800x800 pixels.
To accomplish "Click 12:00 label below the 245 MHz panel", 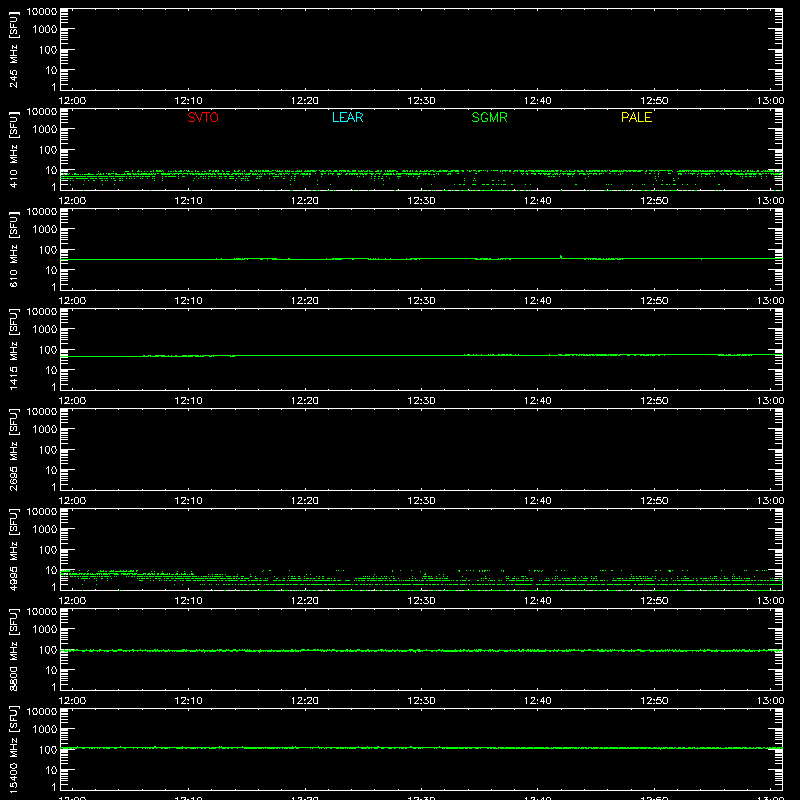I will pyautogui.click(x=72, y=101).
